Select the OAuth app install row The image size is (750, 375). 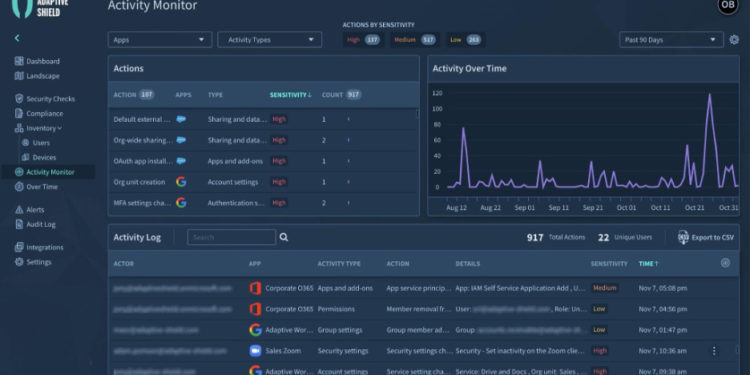pyautogui.click(x=263, y=161)
